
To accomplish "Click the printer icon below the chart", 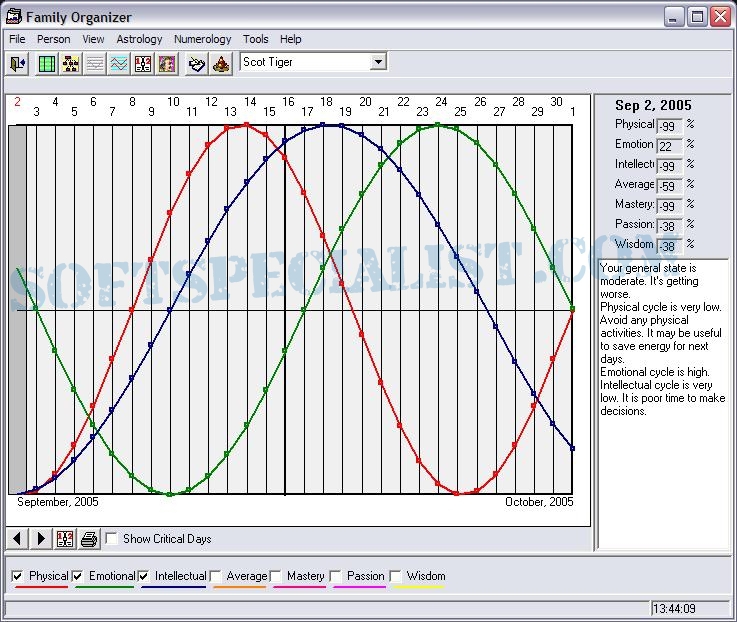I will [89, 539].
